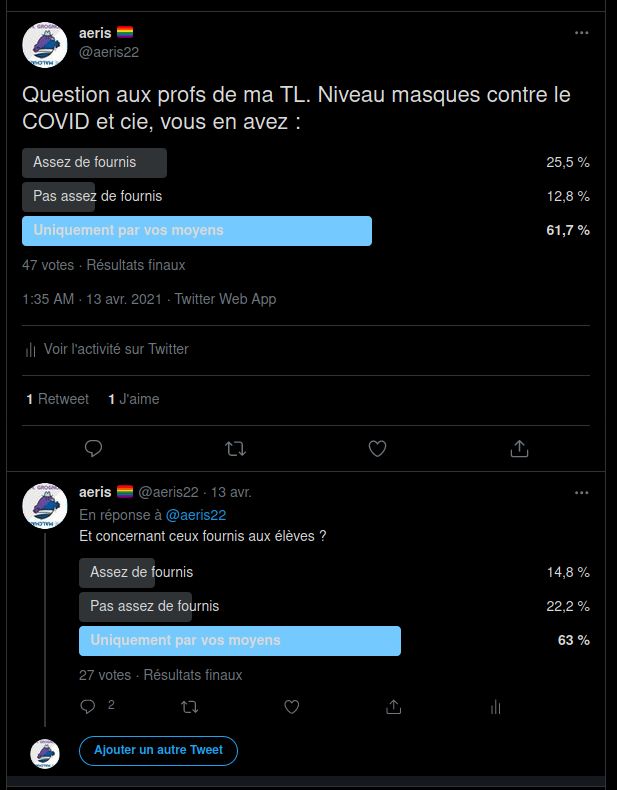The image size is (617, 790).
Task: Open the tweet timestamp 1:35 AM link
Action: (x=48, y=299)
